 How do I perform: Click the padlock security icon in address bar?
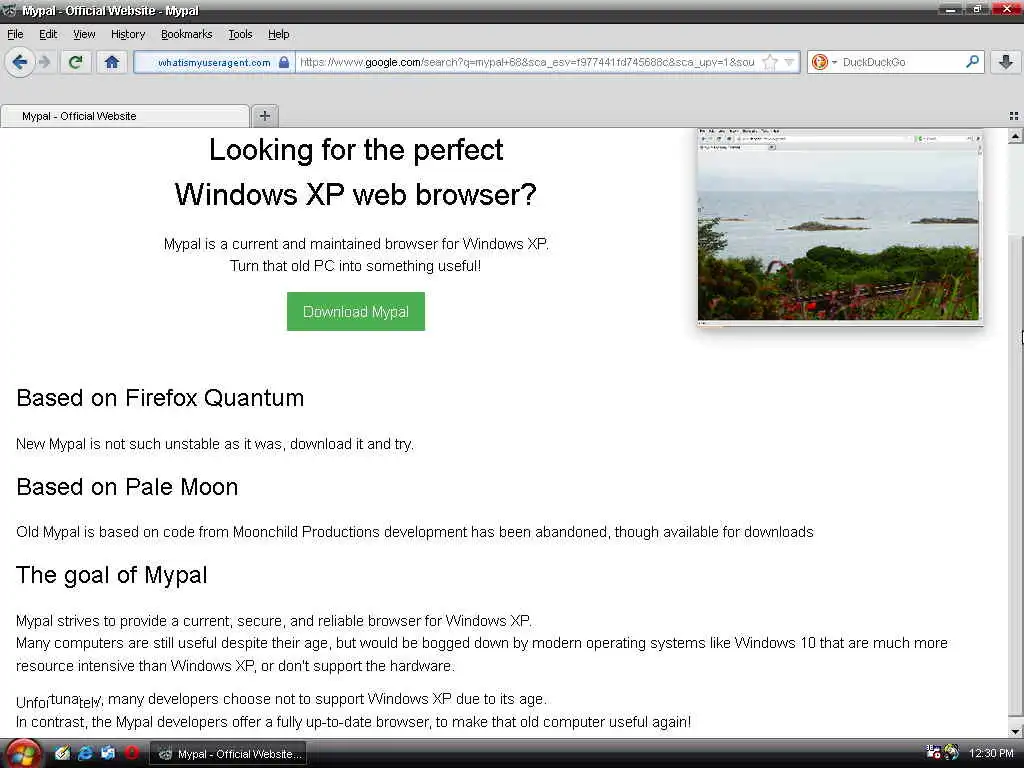[x=284, y=62]
